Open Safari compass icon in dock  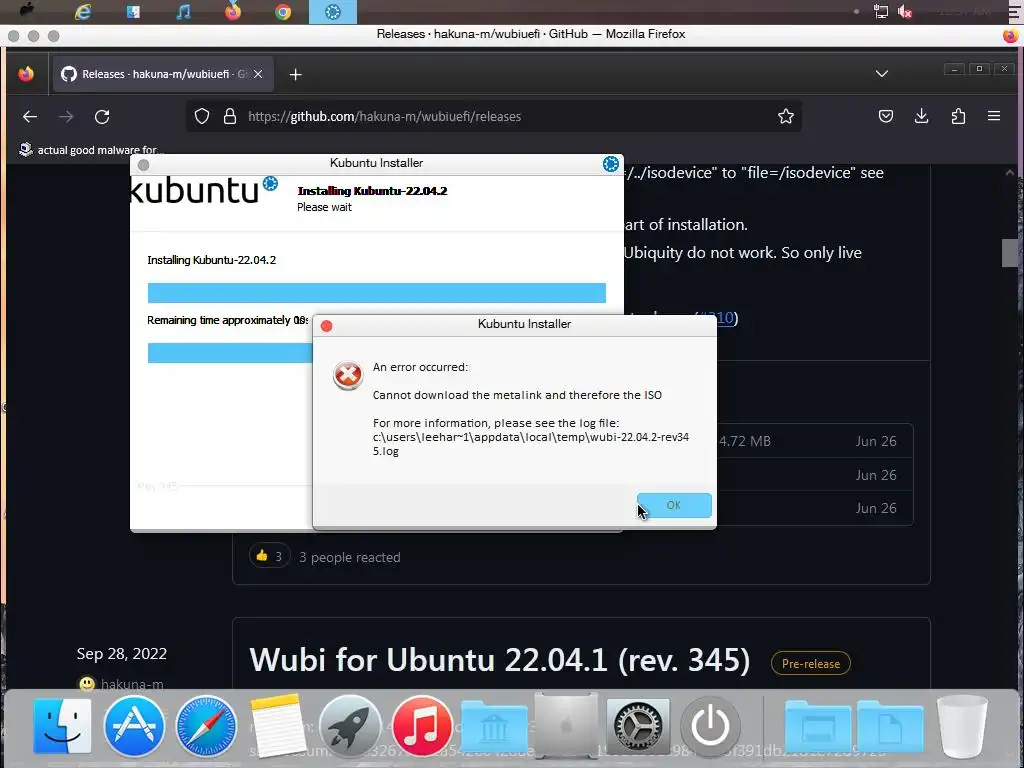(206, 726)
